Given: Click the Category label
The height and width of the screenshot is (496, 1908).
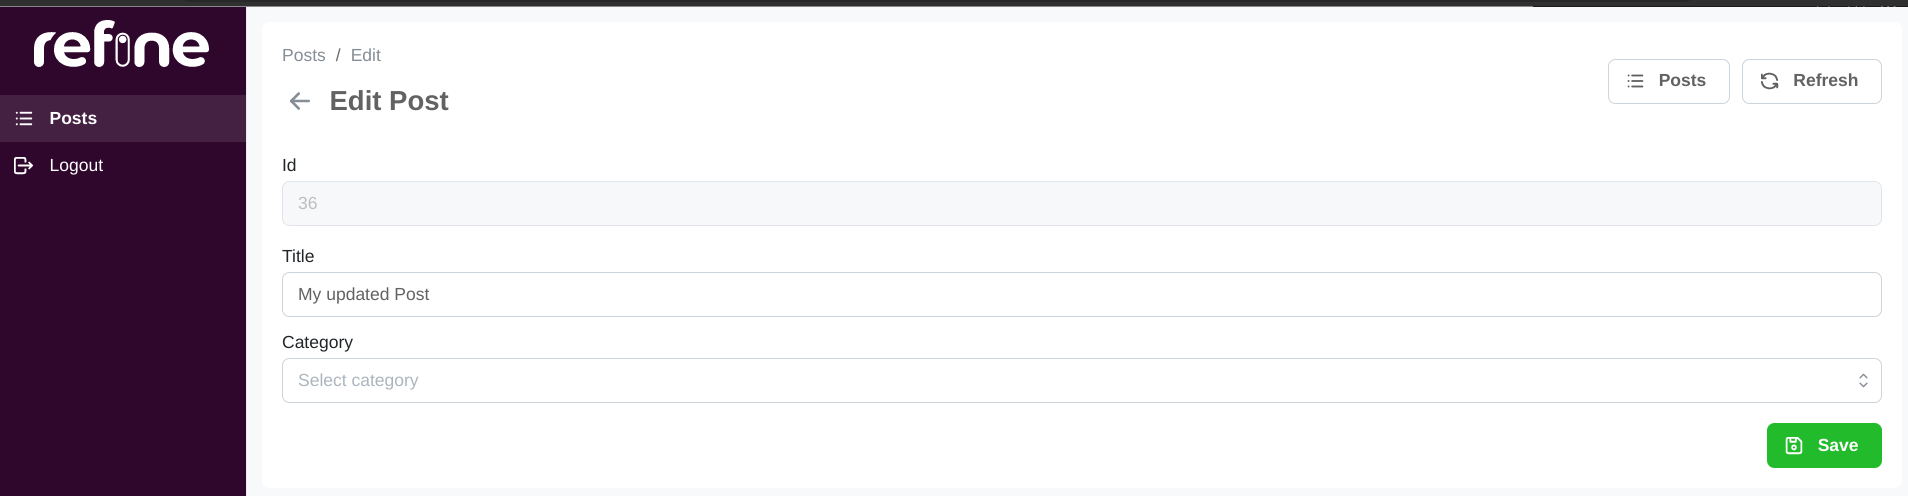Looking at the screenshot, I should coord(317,342).
